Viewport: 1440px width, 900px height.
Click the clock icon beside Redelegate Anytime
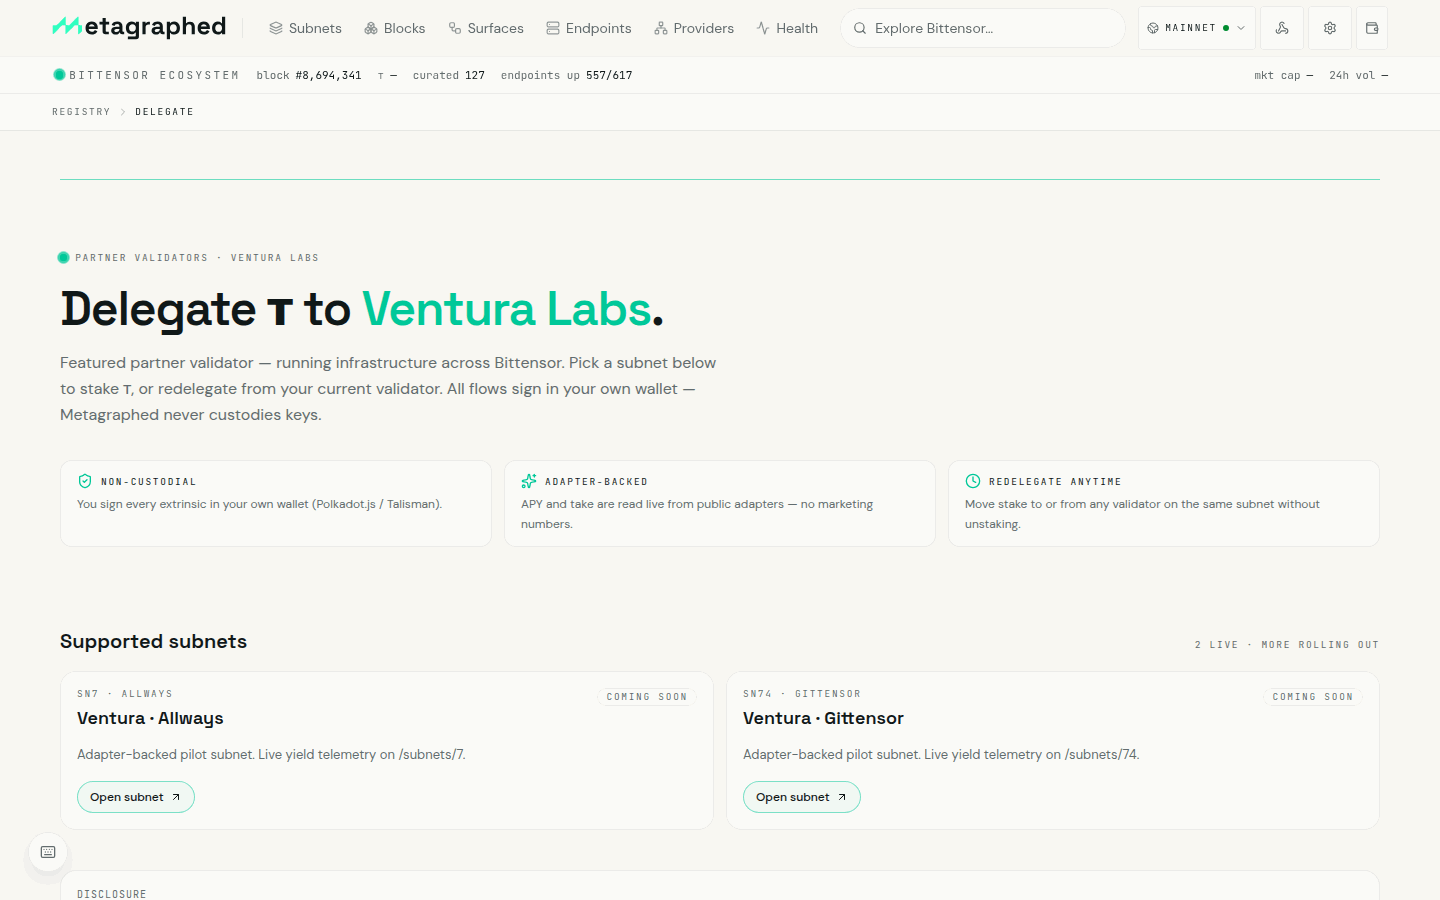(x=973, y=481)
